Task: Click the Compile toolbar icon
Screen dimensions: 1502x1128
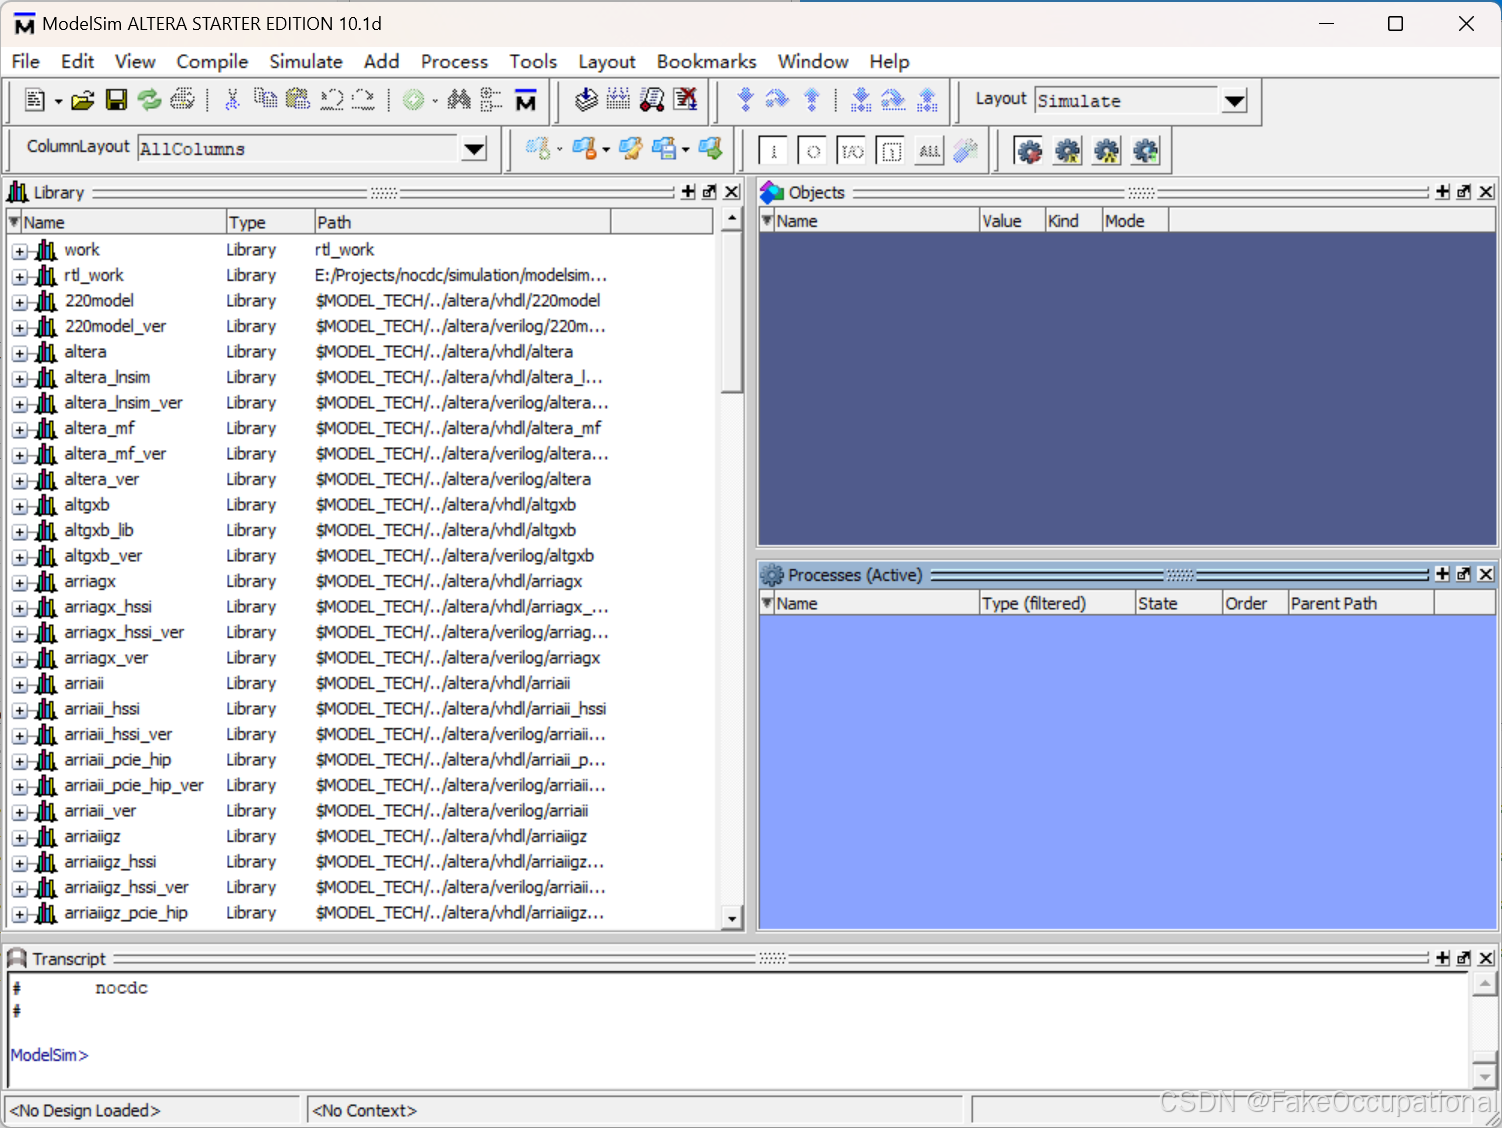Action: pos(587,99)
